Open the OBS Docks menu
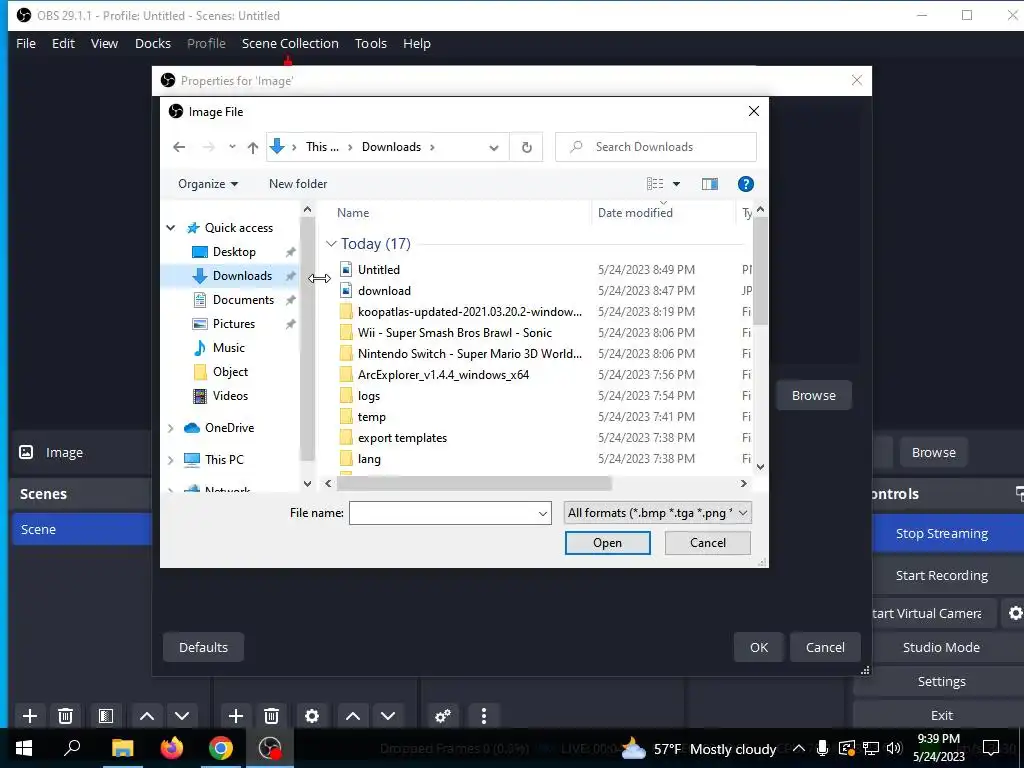Image resolution: width=1024 pixels, height=768 pixels. pos(153,43)
